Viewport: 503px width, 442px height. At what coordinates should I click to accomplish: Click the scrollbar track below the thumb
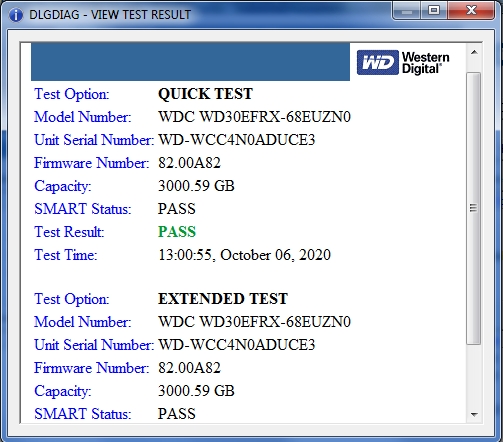coord(474,377)
